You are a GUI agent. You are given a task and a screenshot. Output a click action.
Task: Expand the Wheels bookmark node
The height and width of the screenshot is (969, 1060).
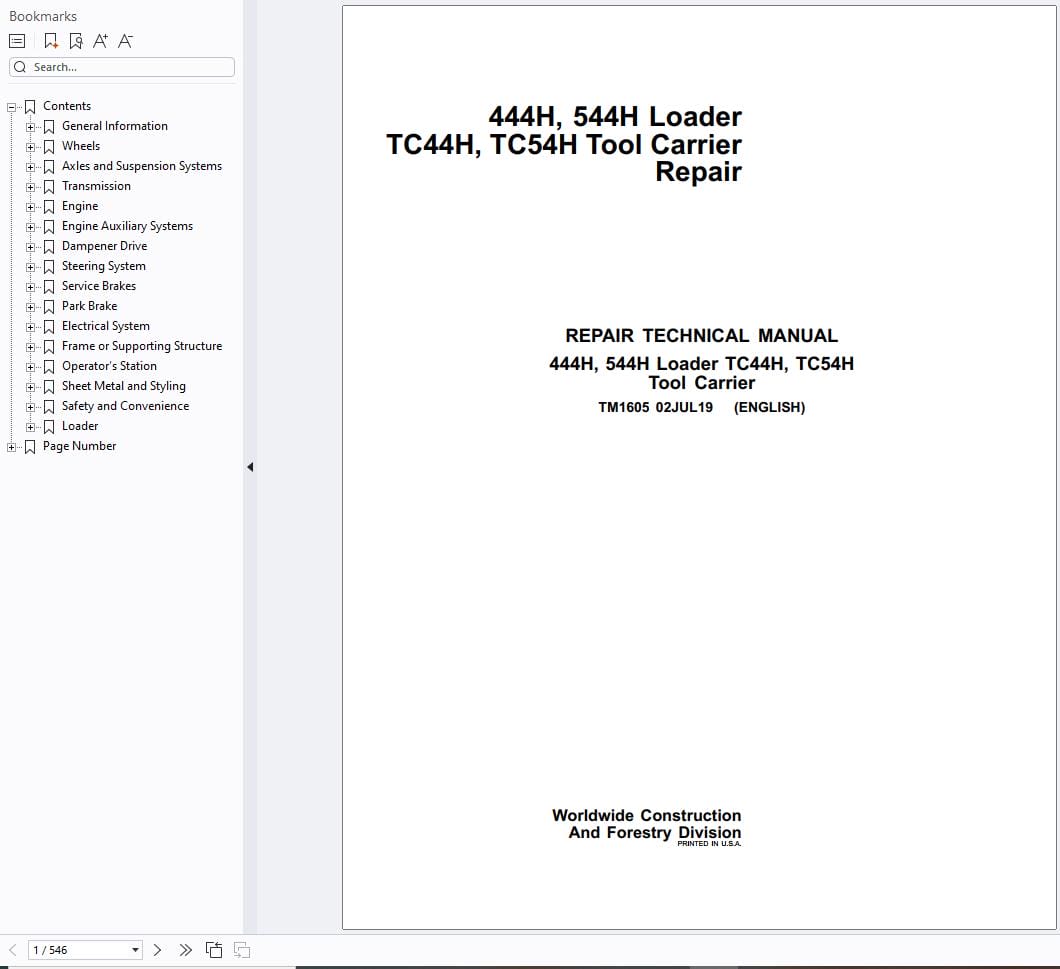pyautogui.click(x=30, y=147)
